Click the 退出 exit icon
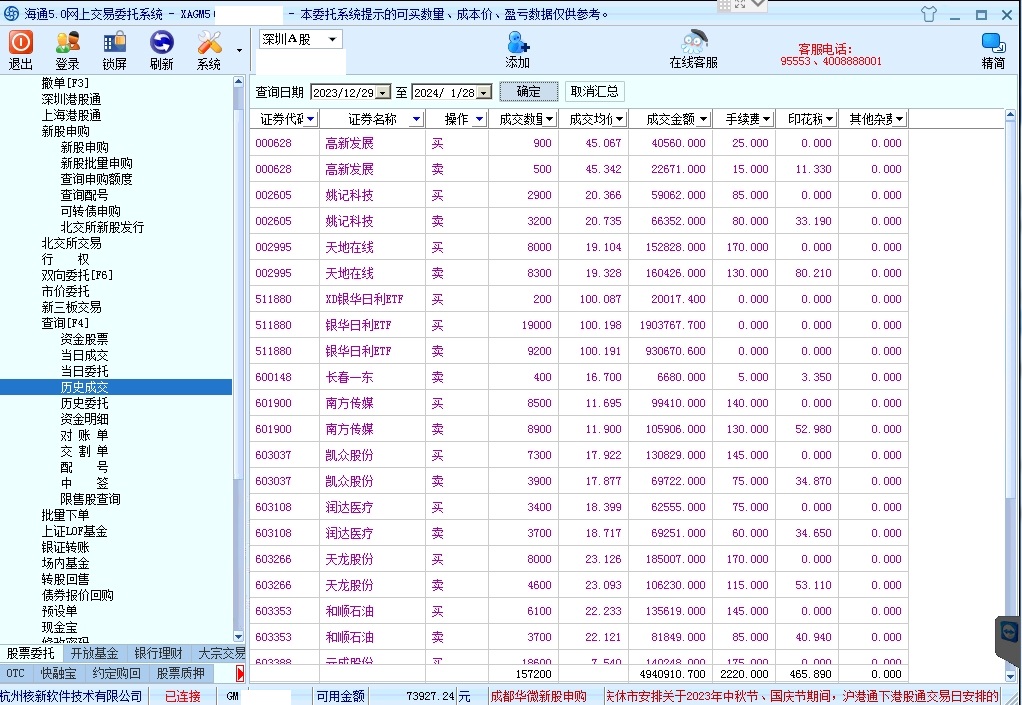The height and width of the screenshot is (705, 1022). pyautogui.click(x=20, y=43)
